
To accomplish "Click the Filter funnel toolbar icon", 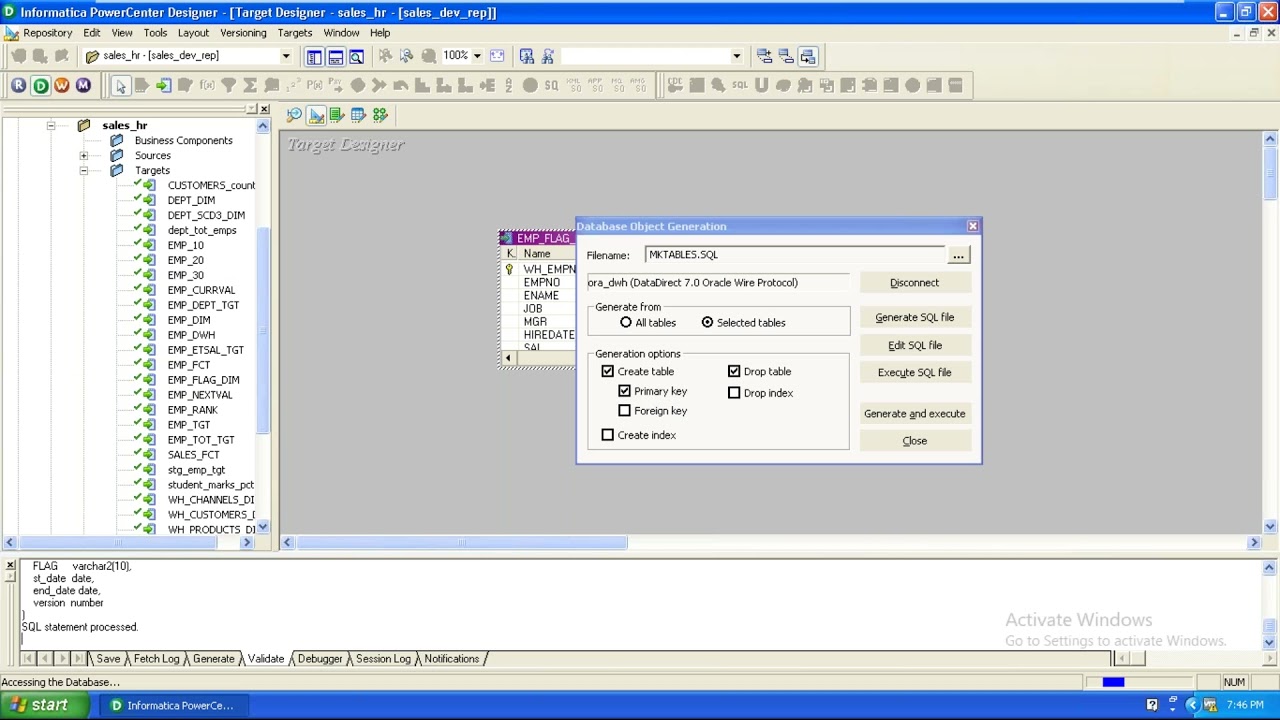I will pos(228,86).
